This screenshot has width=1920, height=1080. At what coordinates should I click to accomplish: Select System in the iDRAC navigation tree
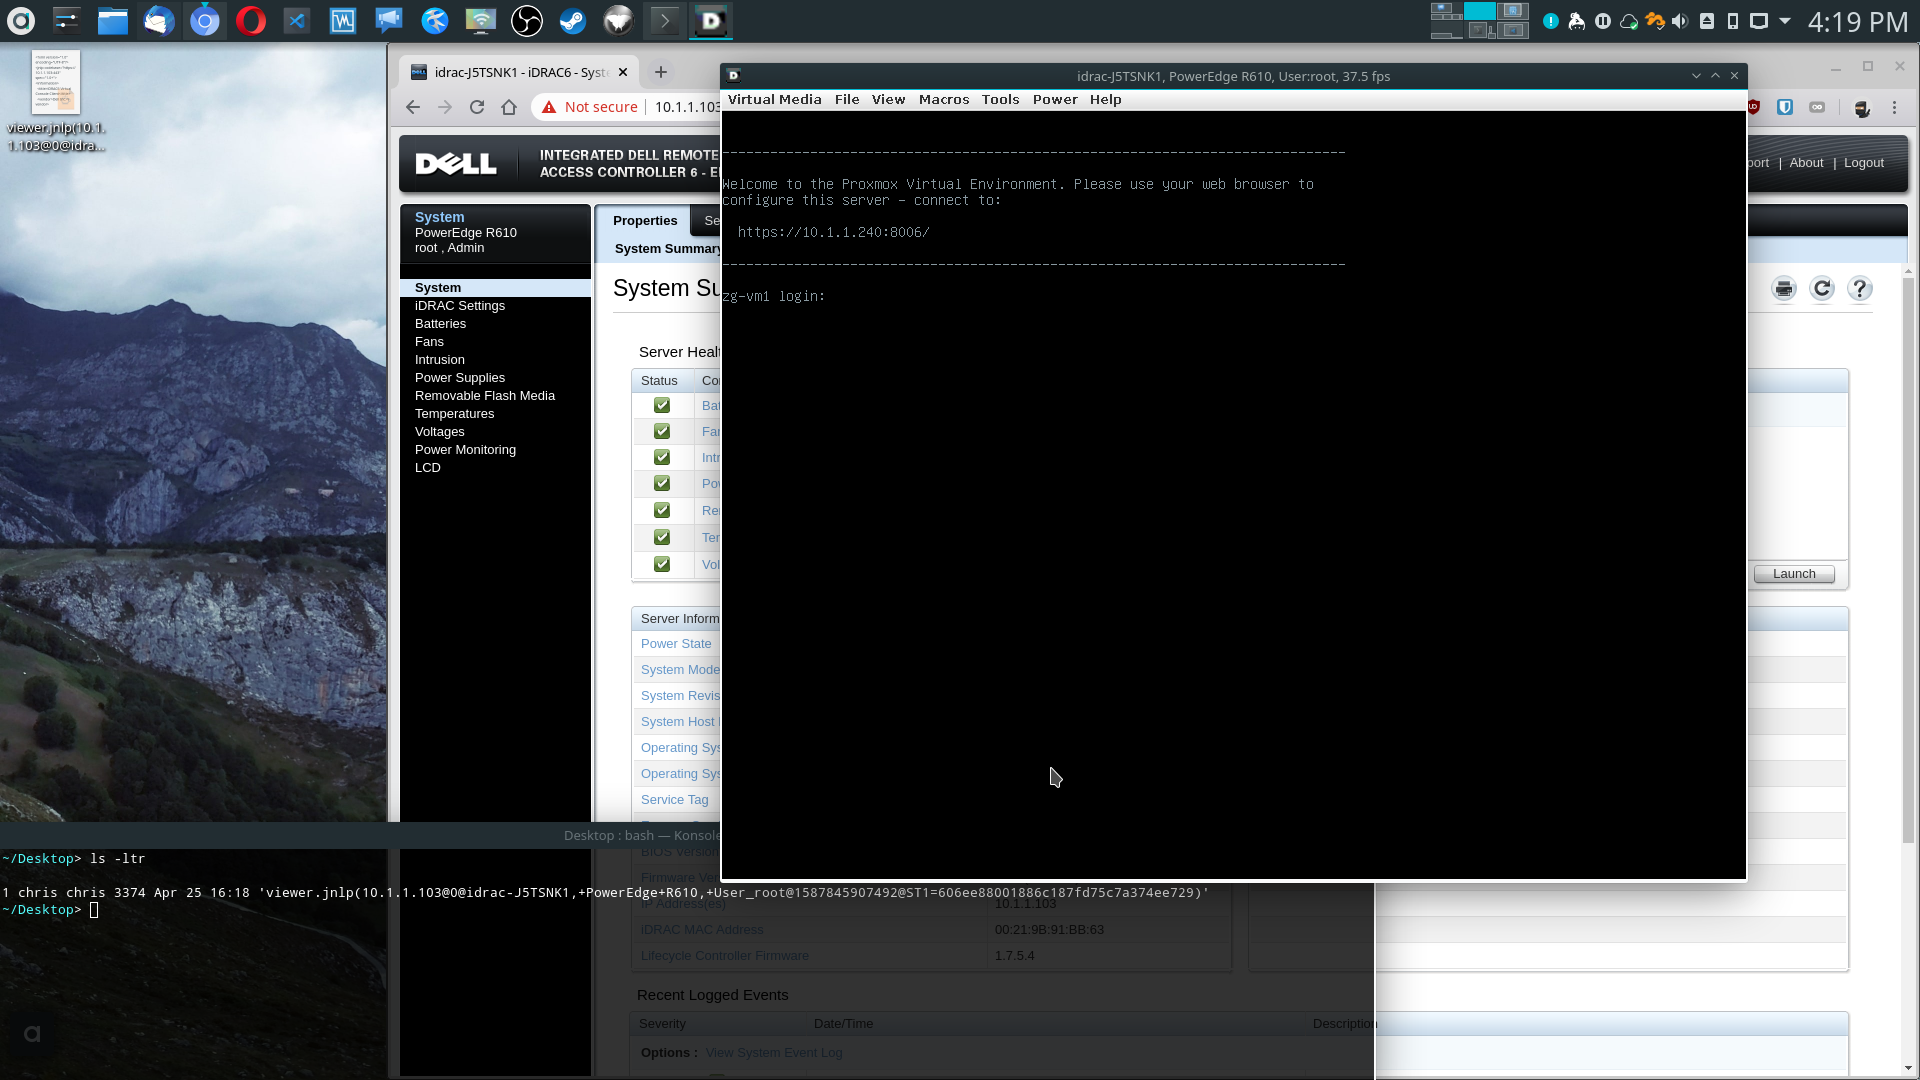(x=495, y=288)
